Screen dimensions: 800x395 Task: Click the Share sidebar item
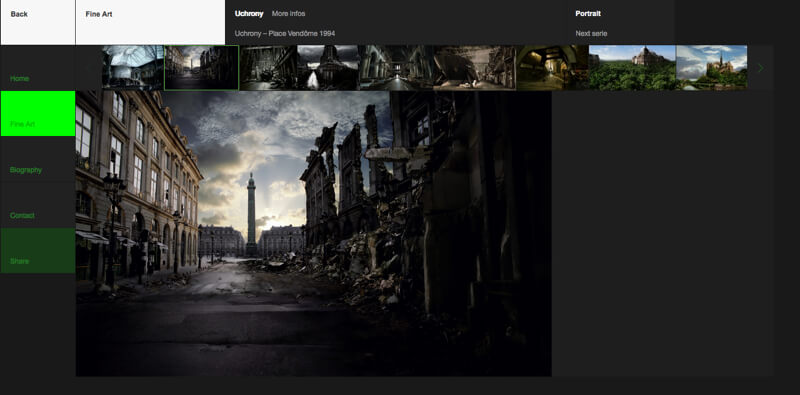click(x=38, y=250)
